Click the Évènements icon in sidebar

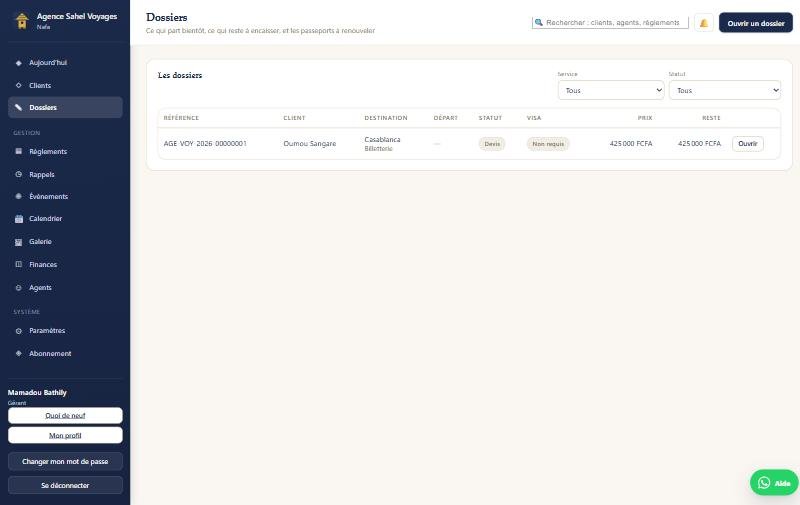(19, 196)
